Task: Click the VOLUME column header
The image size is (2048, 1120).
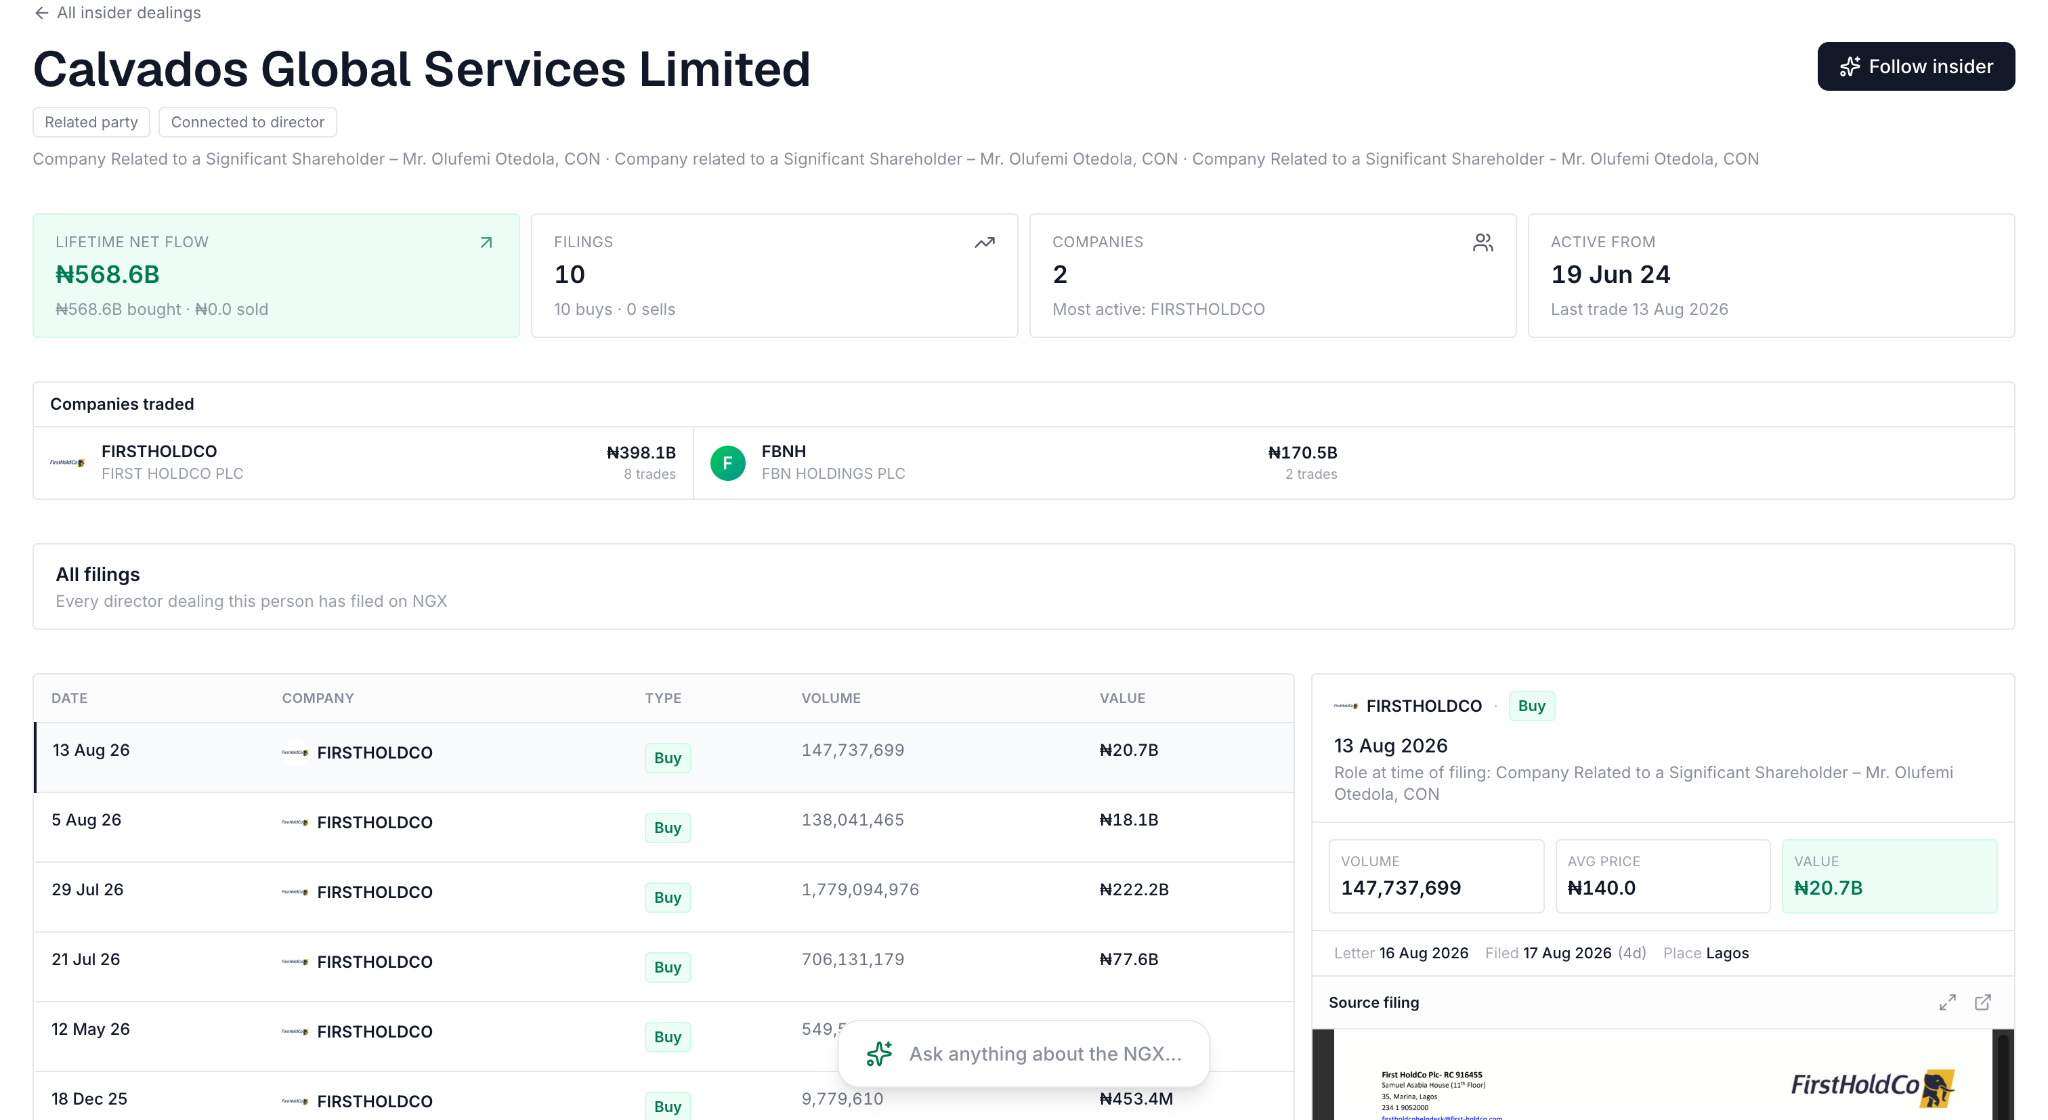Action: click(831, 698)
